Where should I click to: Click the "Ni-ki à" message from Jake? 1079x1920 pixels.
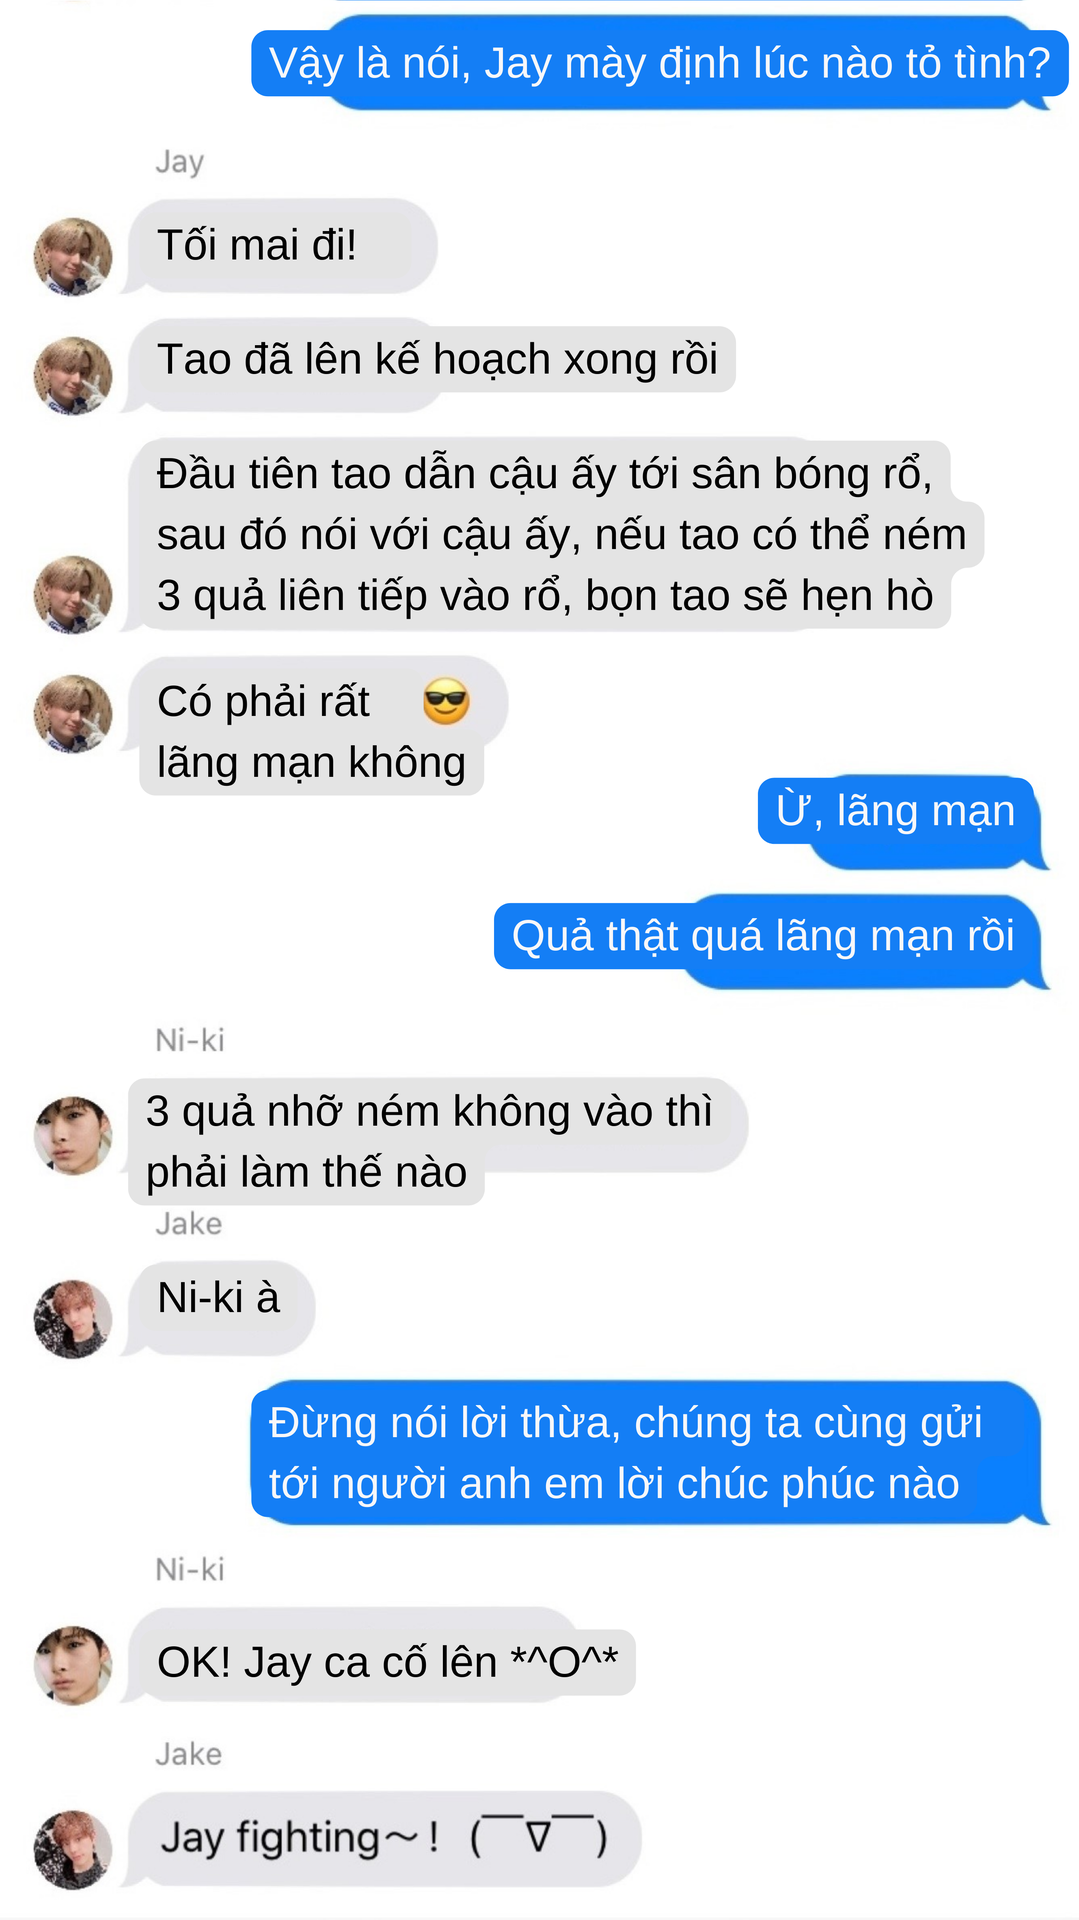219,1308
